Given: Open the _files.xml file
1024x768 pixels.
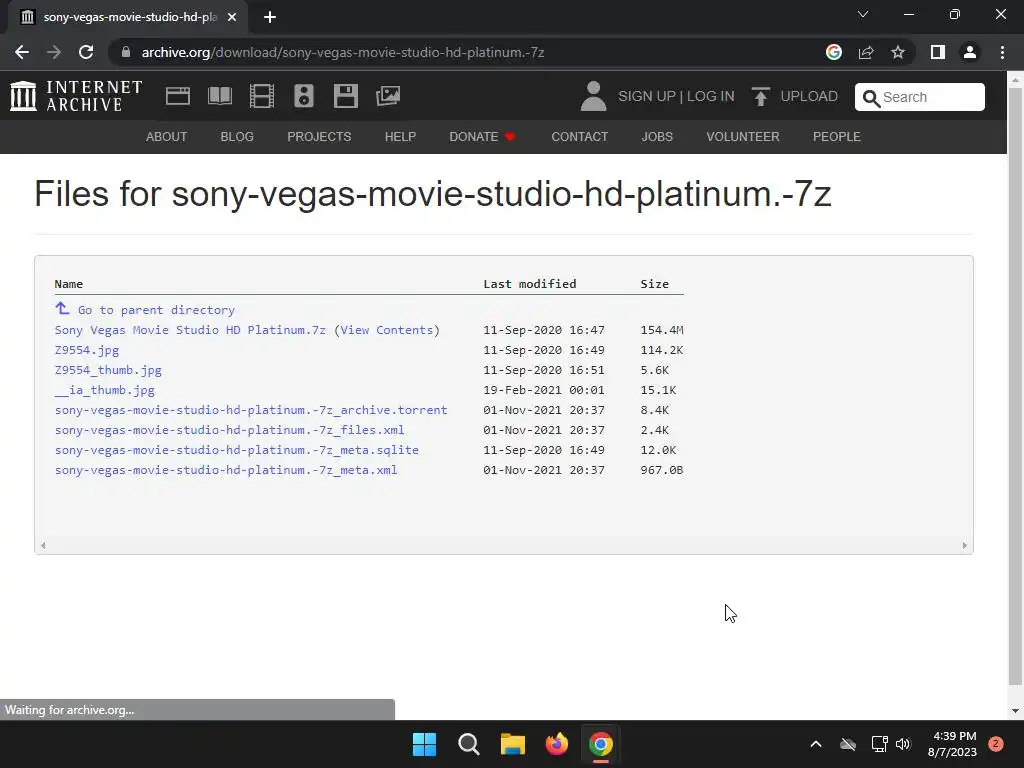Looking at the screenshot, I should (229, 430).
